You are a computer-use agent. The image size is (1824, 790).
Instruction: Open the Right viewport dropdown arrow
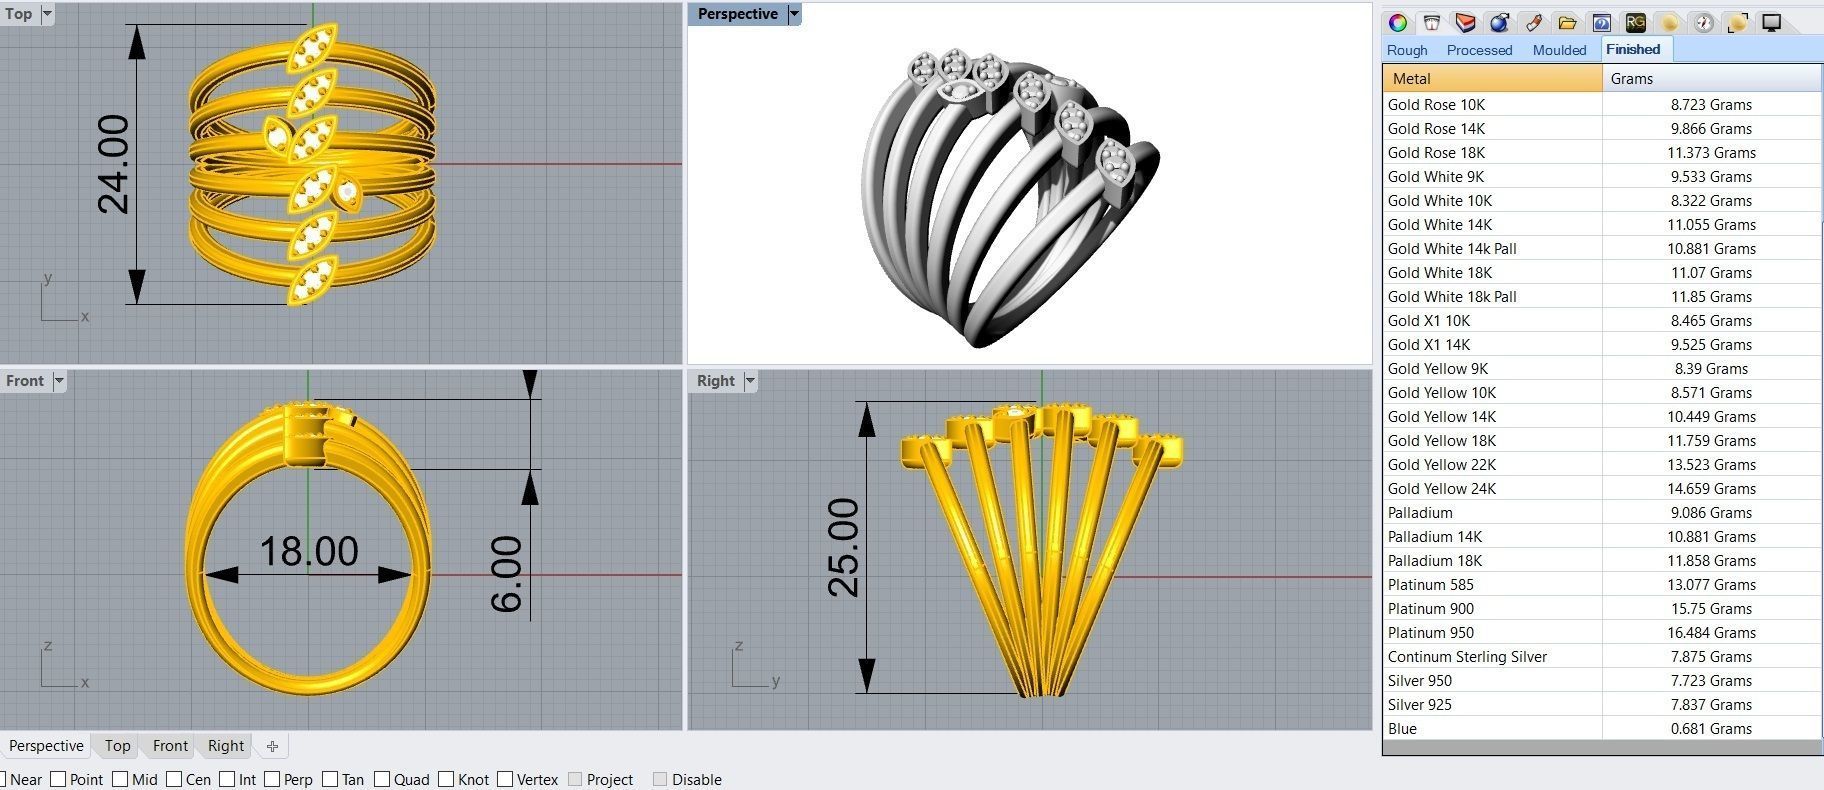(750, 381)
